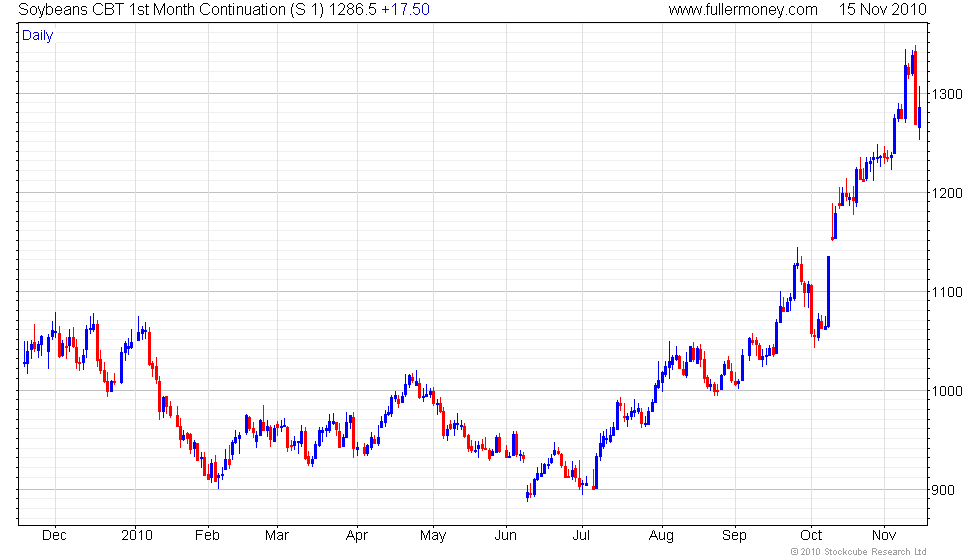Click the 1200 price axis label

pos(948,193)
